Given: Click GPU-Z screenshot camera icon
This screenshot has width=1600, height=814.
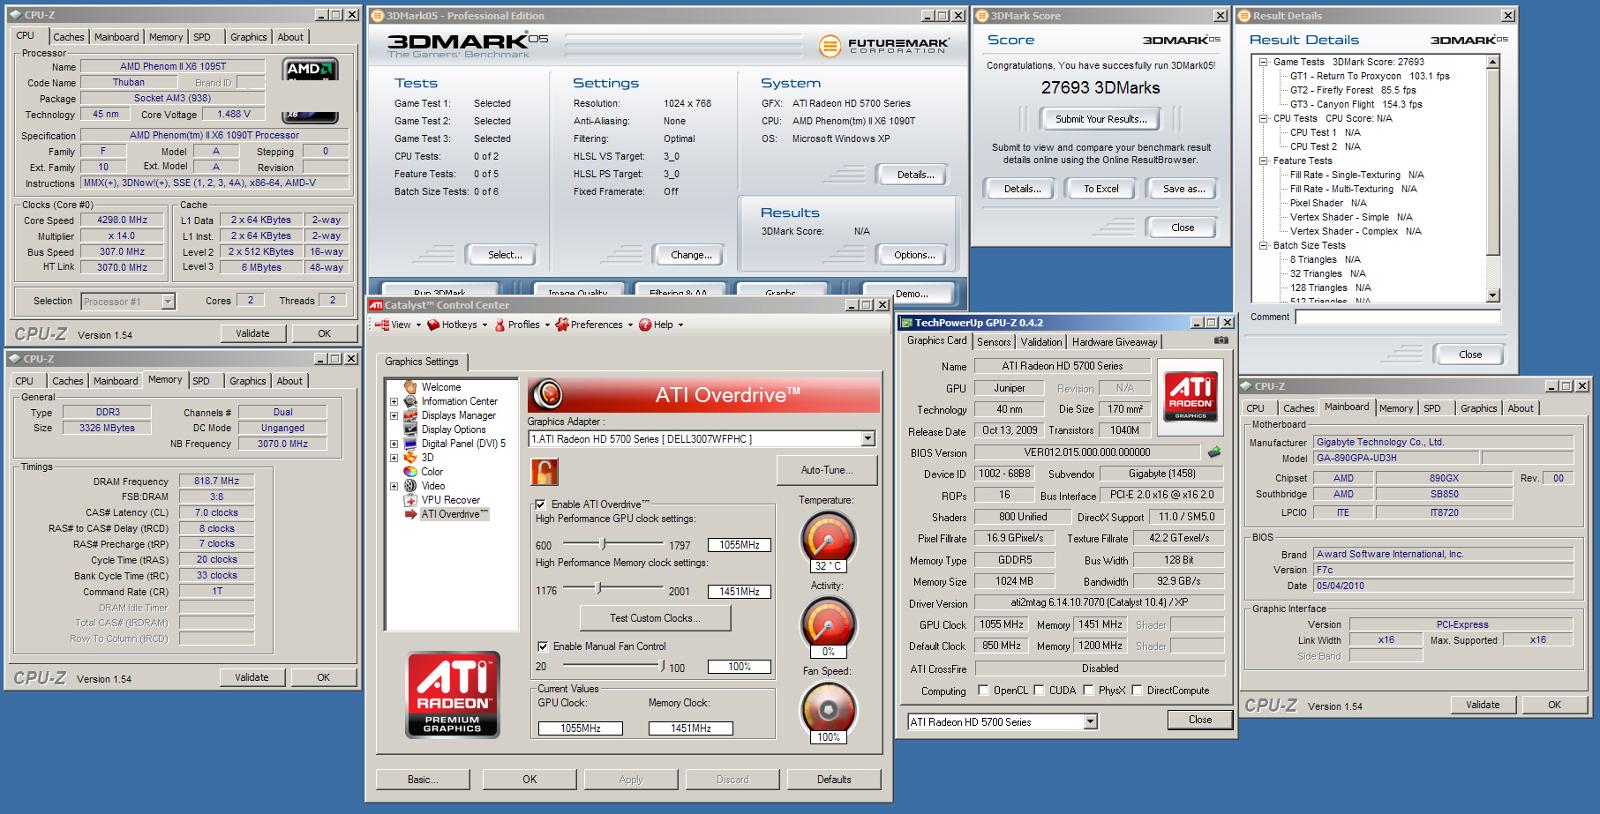Looking at the screenshot, I should coord(1220,341).
